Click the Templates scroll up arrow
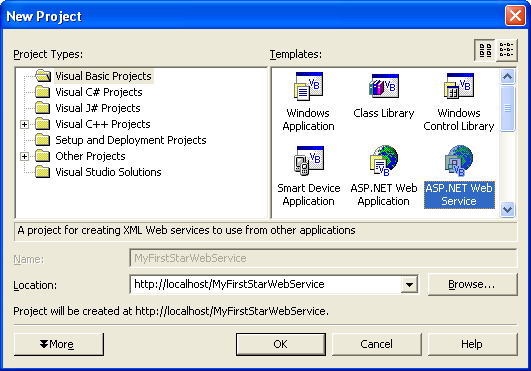This screenshot has height=371, width=531. 507,77
